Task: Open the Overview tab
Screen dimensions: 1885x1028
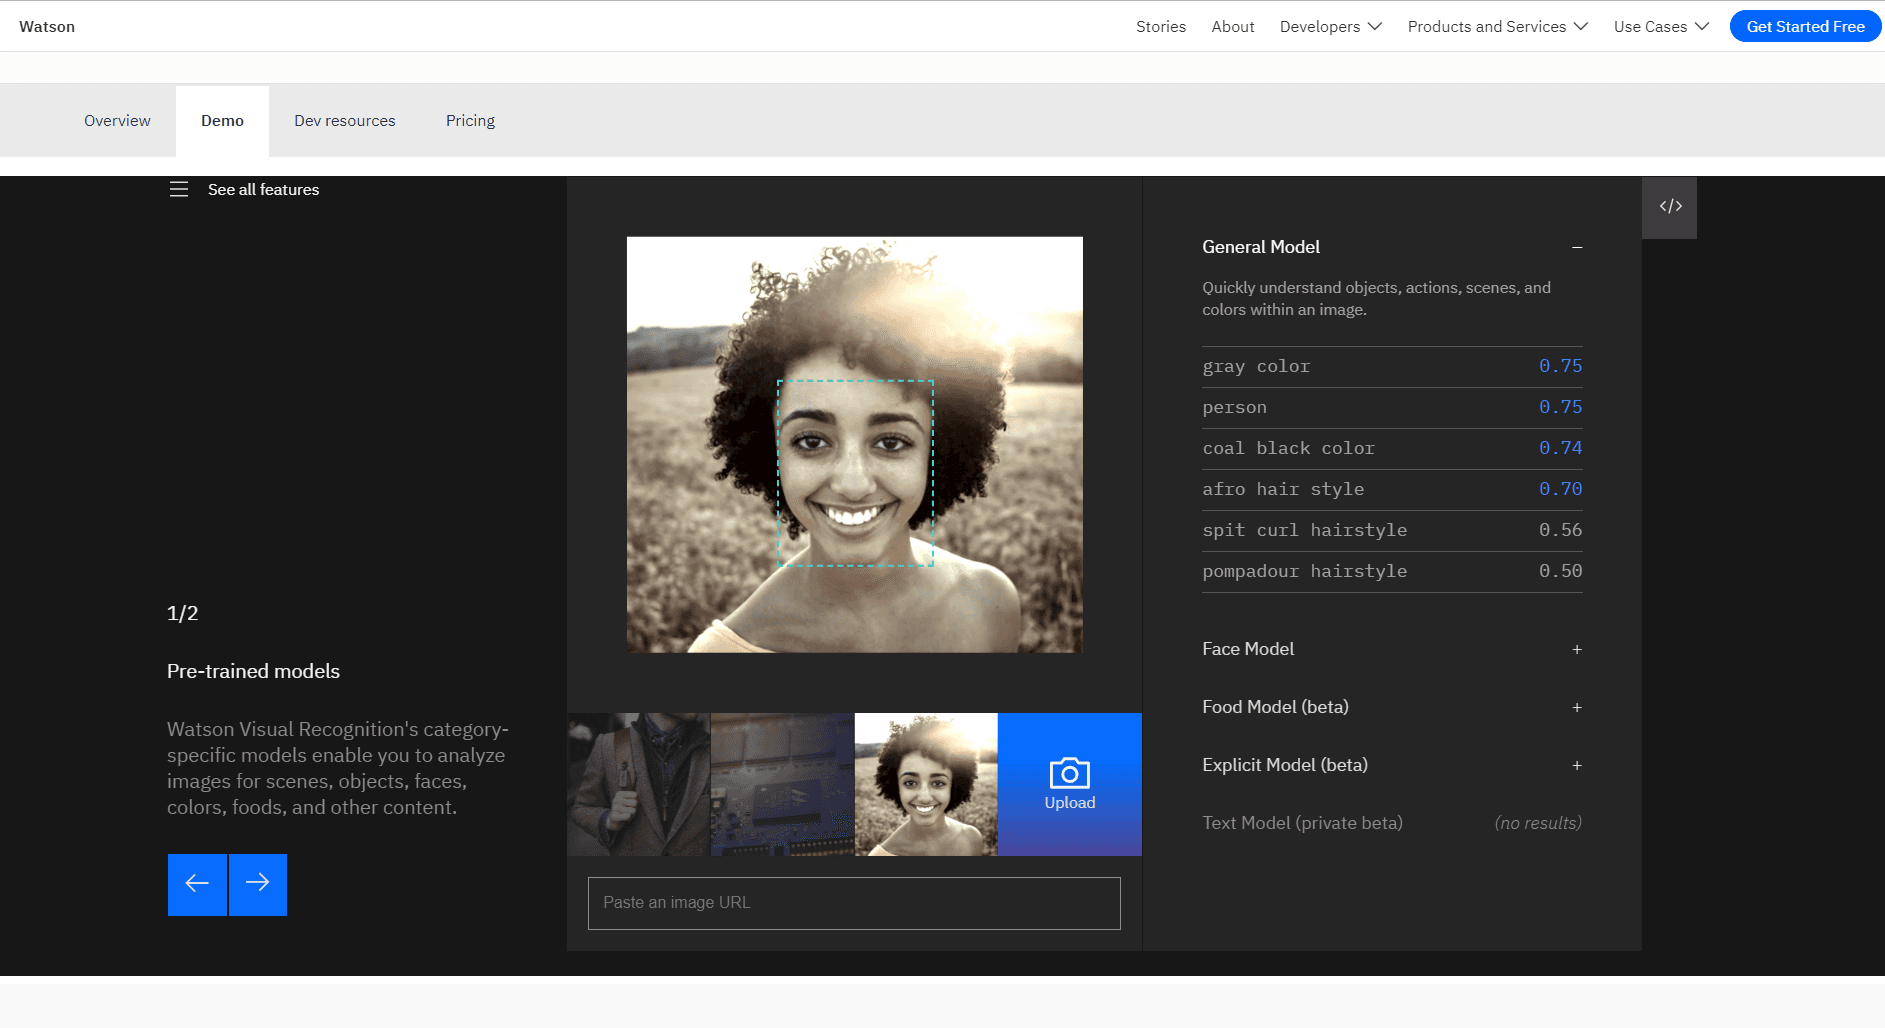Action: pos(117,120)
